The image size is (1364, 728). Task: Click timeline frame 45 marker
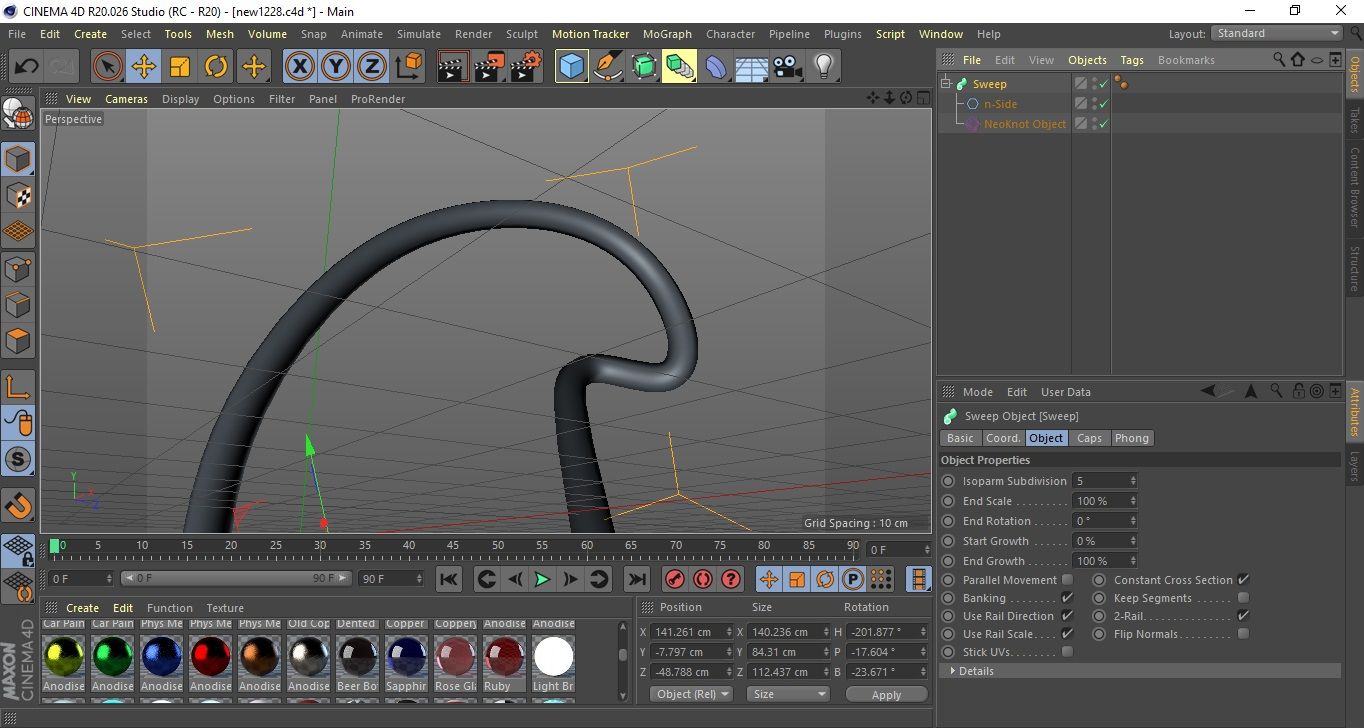click(453, 546)
